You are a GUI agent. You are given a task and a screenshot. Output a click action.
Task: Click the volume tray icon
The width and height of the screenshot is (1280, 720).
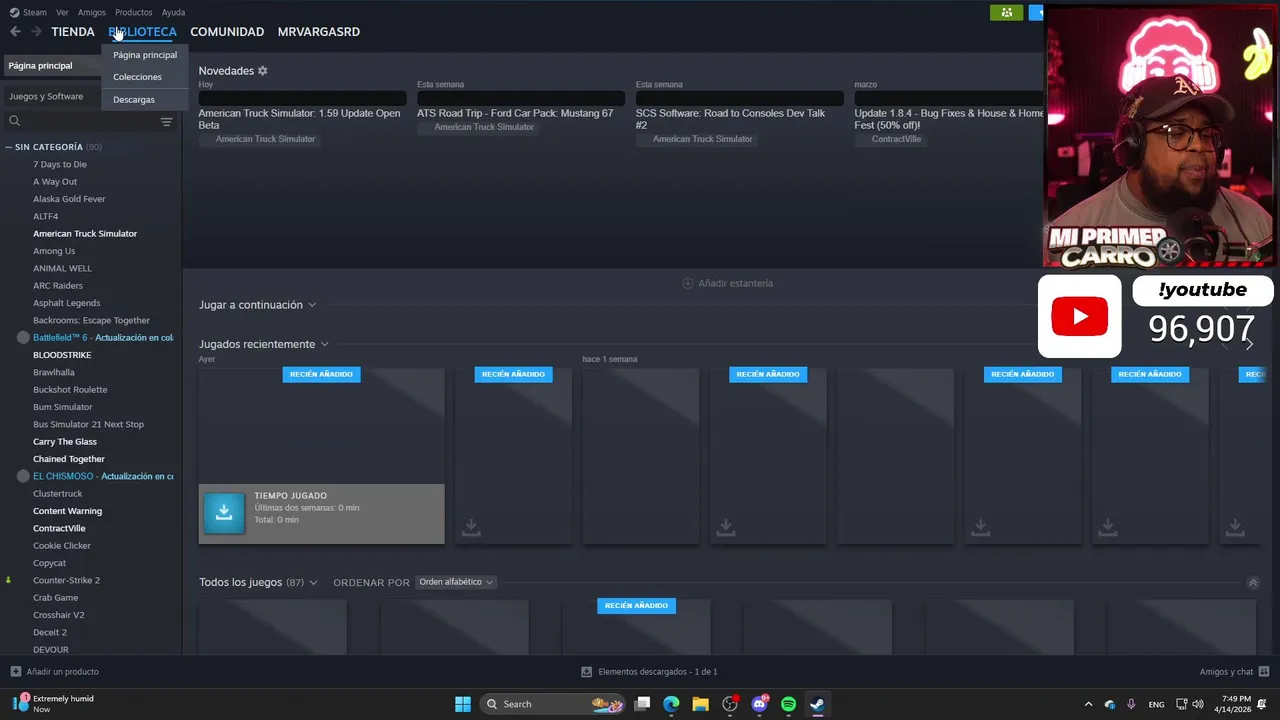click(x=1197, y=704)
